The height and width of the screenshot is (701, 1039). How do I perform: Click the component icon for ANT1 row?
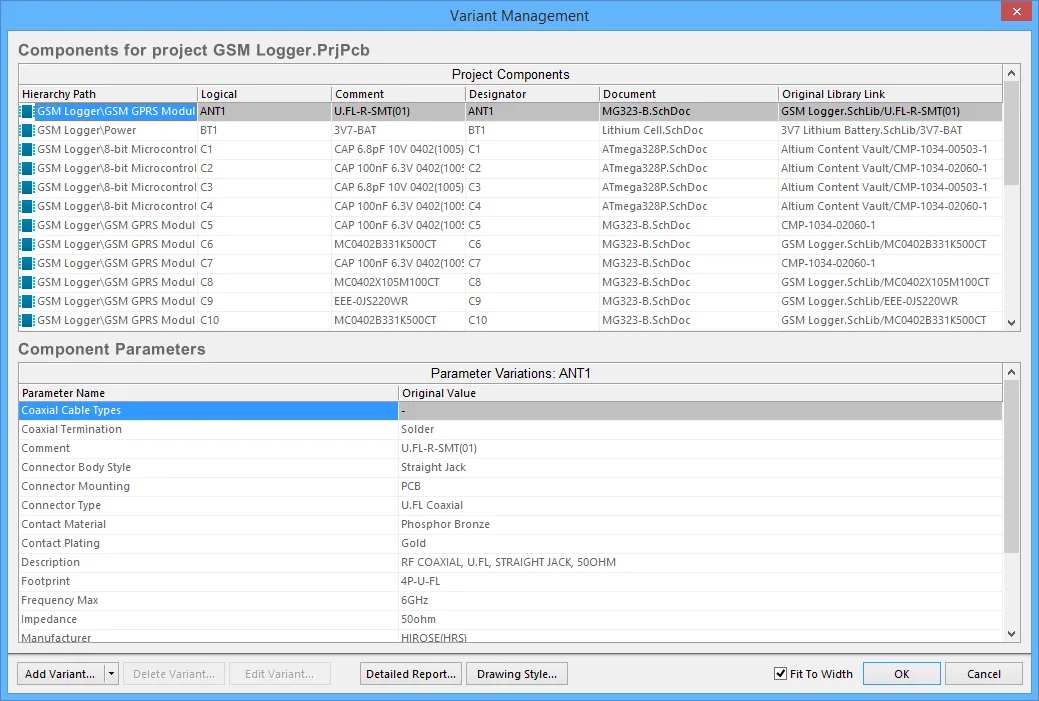27,112
